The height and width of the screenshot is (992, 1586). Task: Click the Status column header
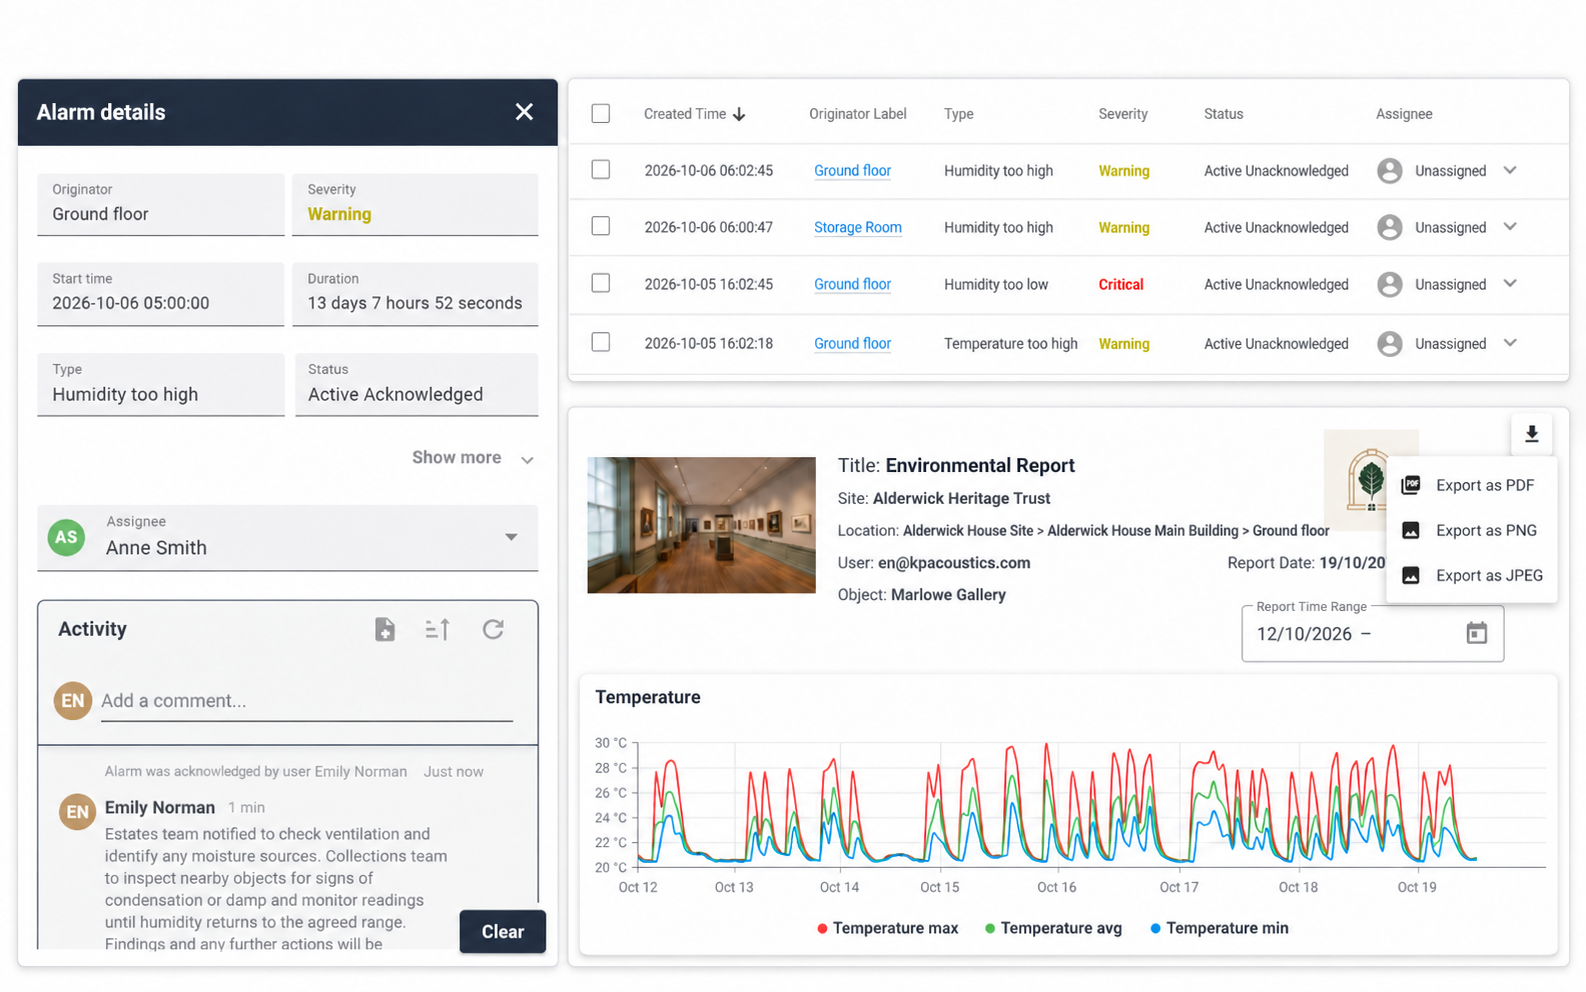pyautogui.click(x=1223, y=114)
